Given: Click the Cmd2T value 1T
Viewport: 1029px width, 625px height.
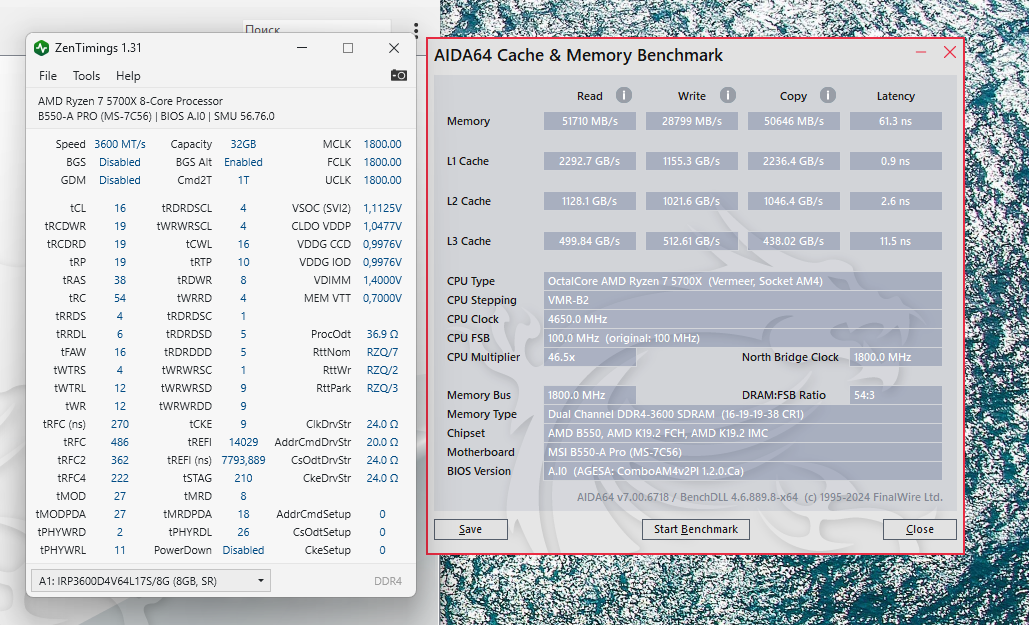Looking at the screenshot, I should click(x=243, y=180).
